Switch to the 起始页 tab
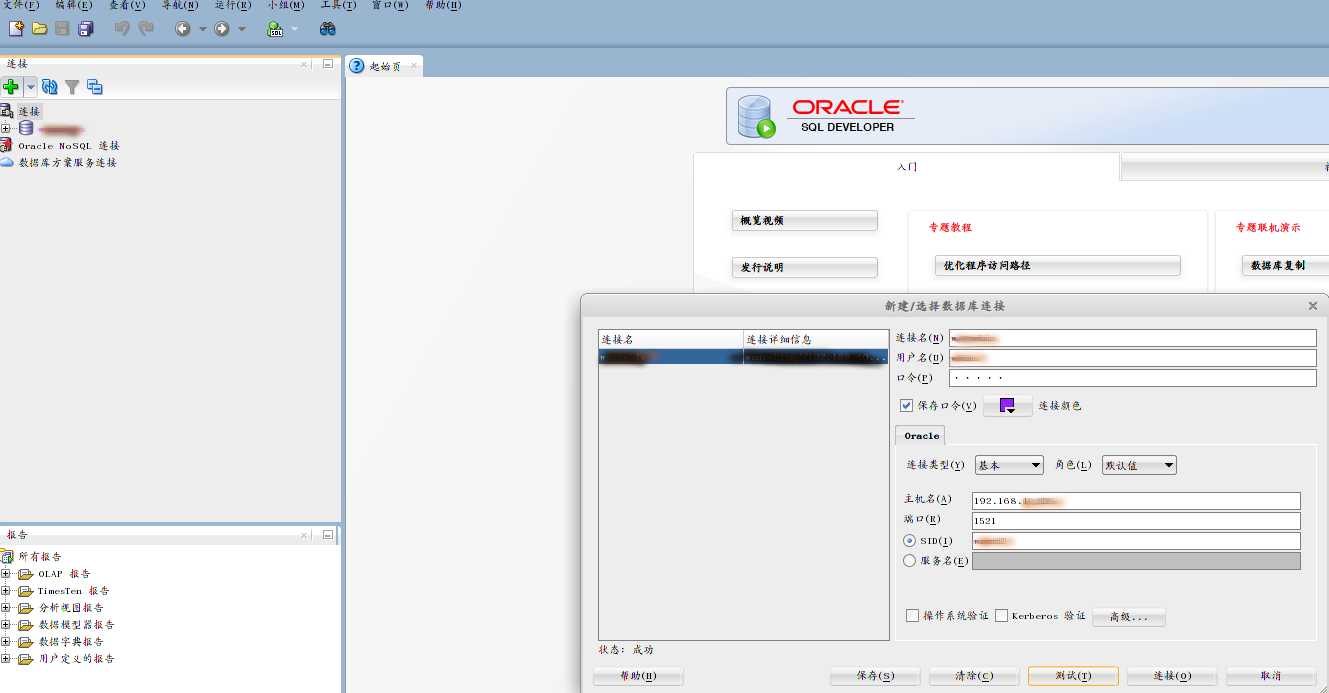Screen dimensions: 1329x693 [x=384, y=66]
